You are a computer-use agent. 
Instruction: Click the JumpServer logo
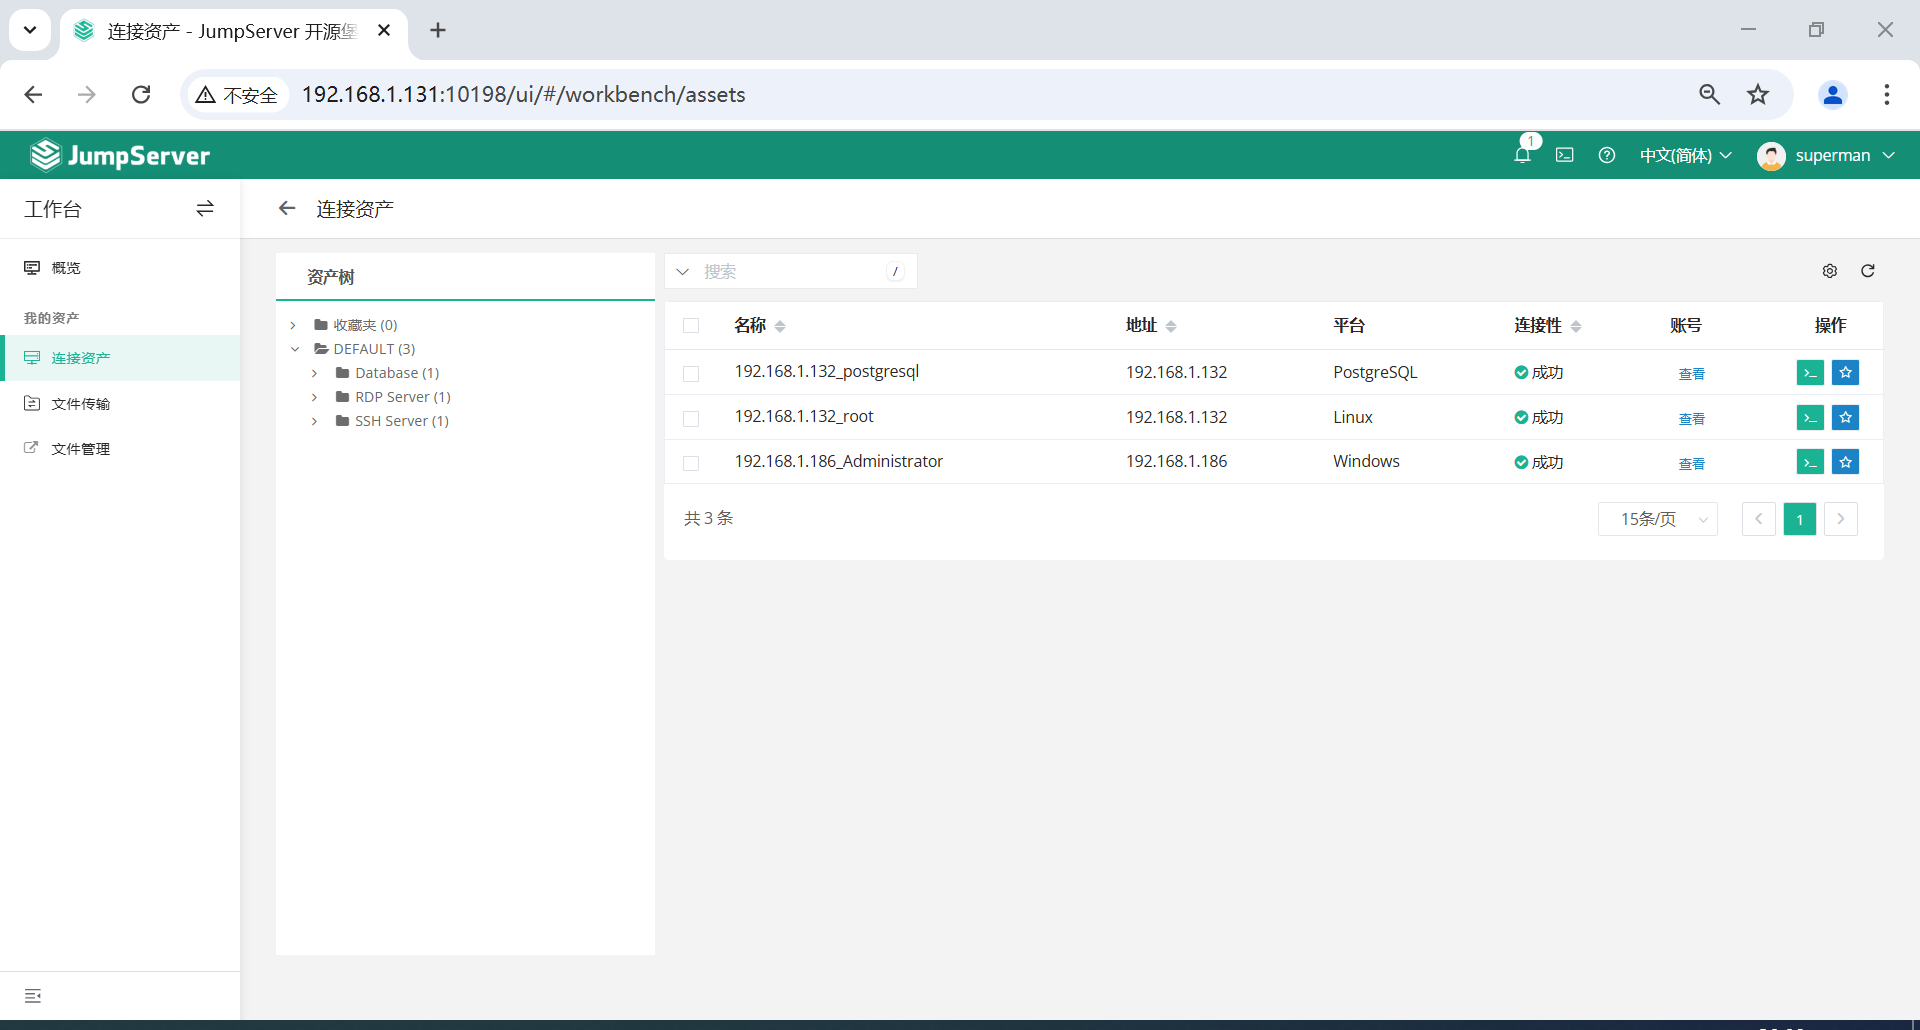coord(120,155)
